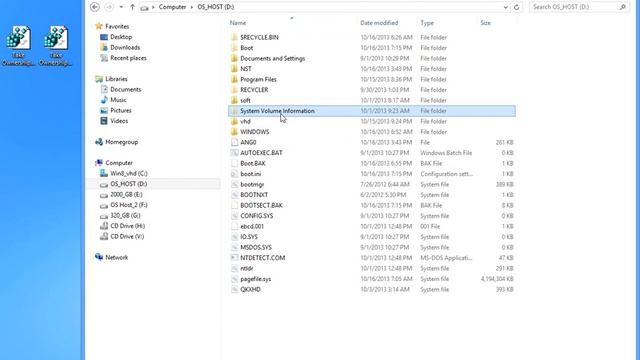Open the Win8_vhd (C:) drive
The width and height of the screenshot is (640, 360).
(129, 173)
